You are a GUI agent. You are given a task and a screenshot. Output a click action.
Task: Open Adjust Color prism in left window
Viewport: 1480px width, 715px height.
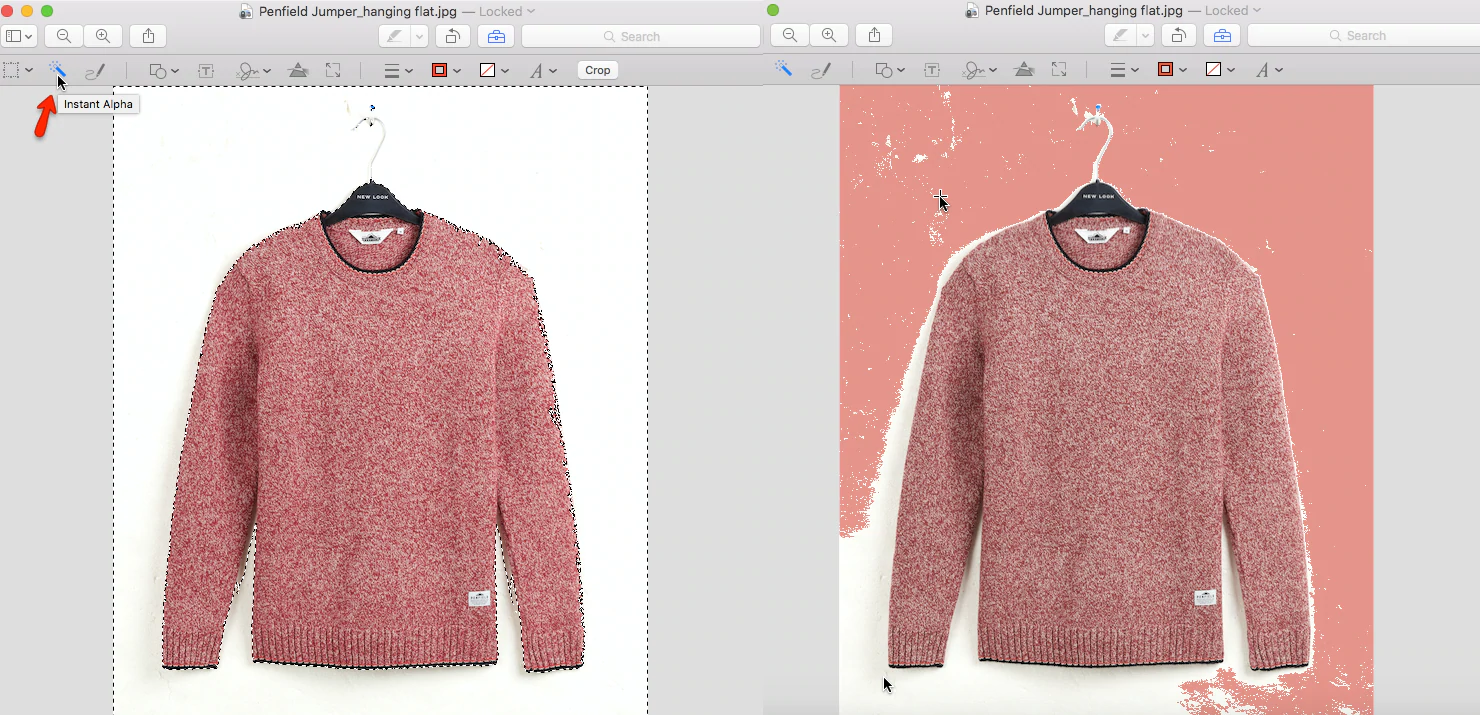298,71
